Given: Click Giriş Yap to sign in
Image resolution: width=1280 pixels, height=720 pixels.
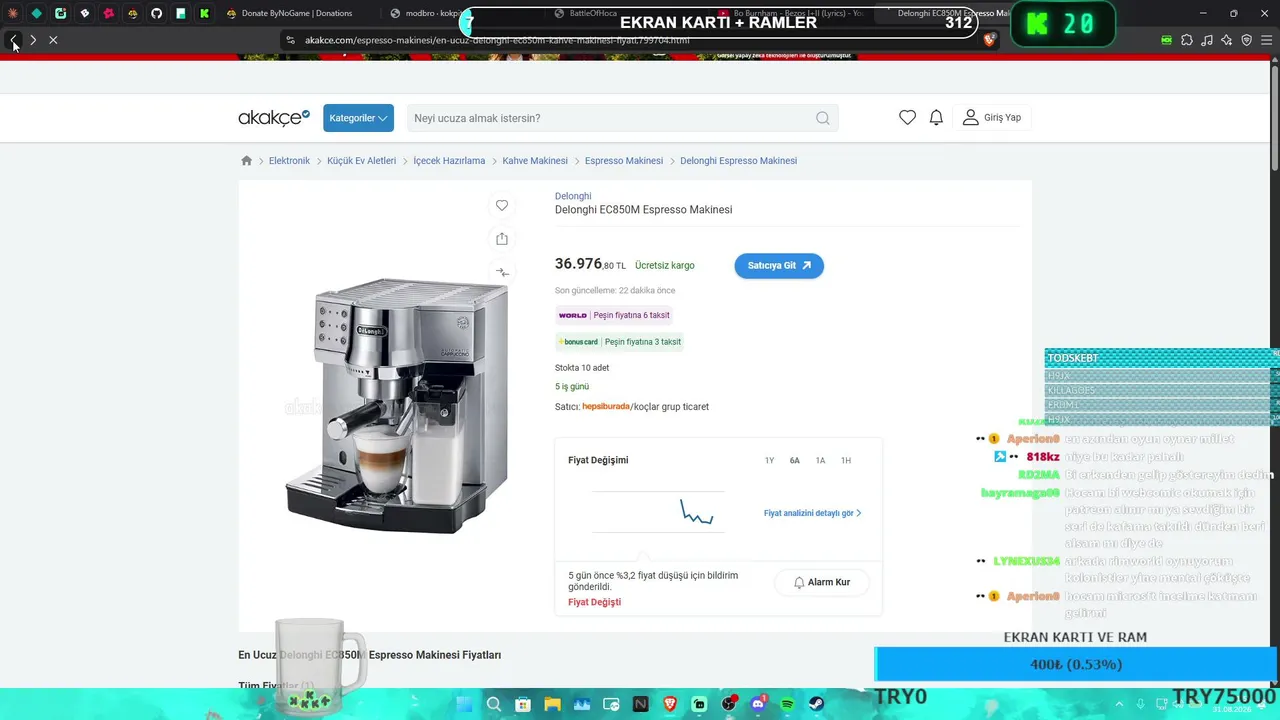Looking at the screenshot, I should coord(992,118).
